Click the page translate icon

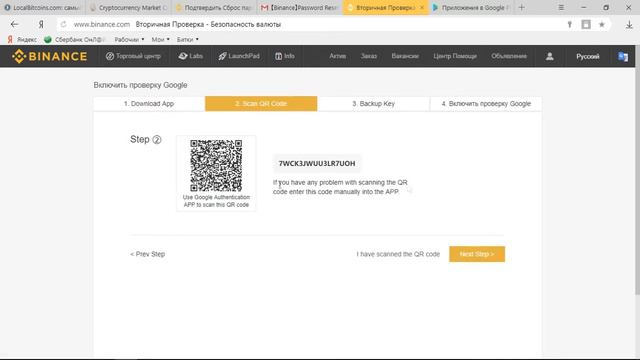coord(623,56)
